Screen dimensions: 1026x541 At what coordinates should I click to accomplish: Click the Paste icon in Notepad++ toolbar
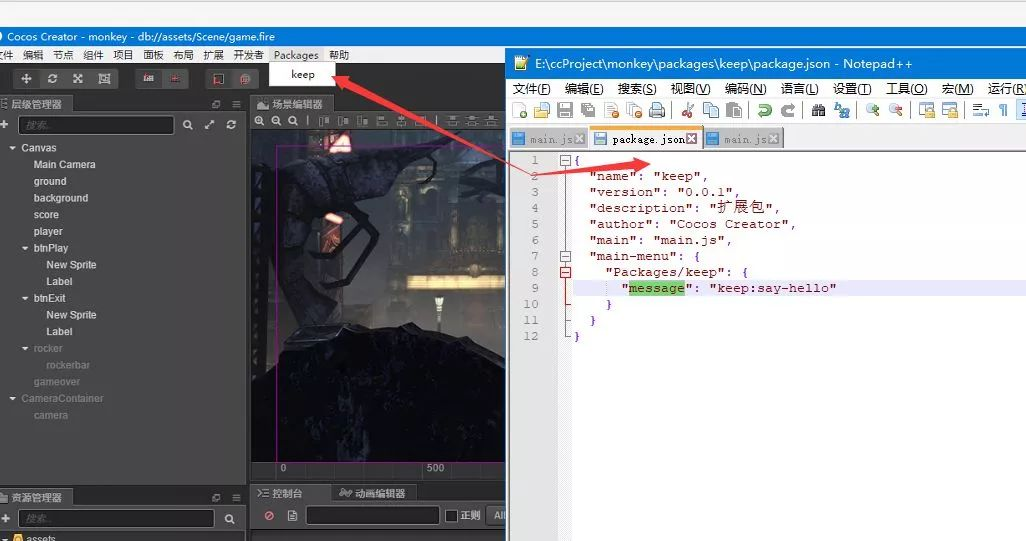[734, 110]
